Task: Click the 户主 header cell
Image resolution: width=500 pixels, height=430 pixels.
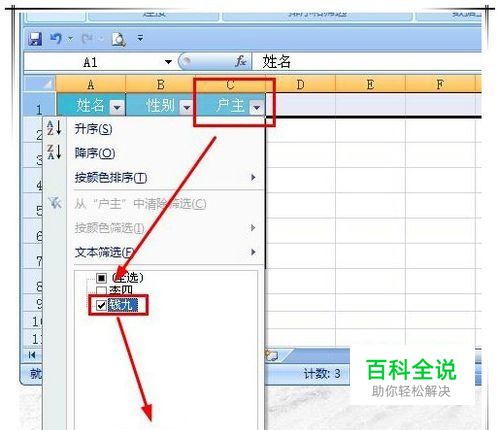Action: [x=230, y=105]
